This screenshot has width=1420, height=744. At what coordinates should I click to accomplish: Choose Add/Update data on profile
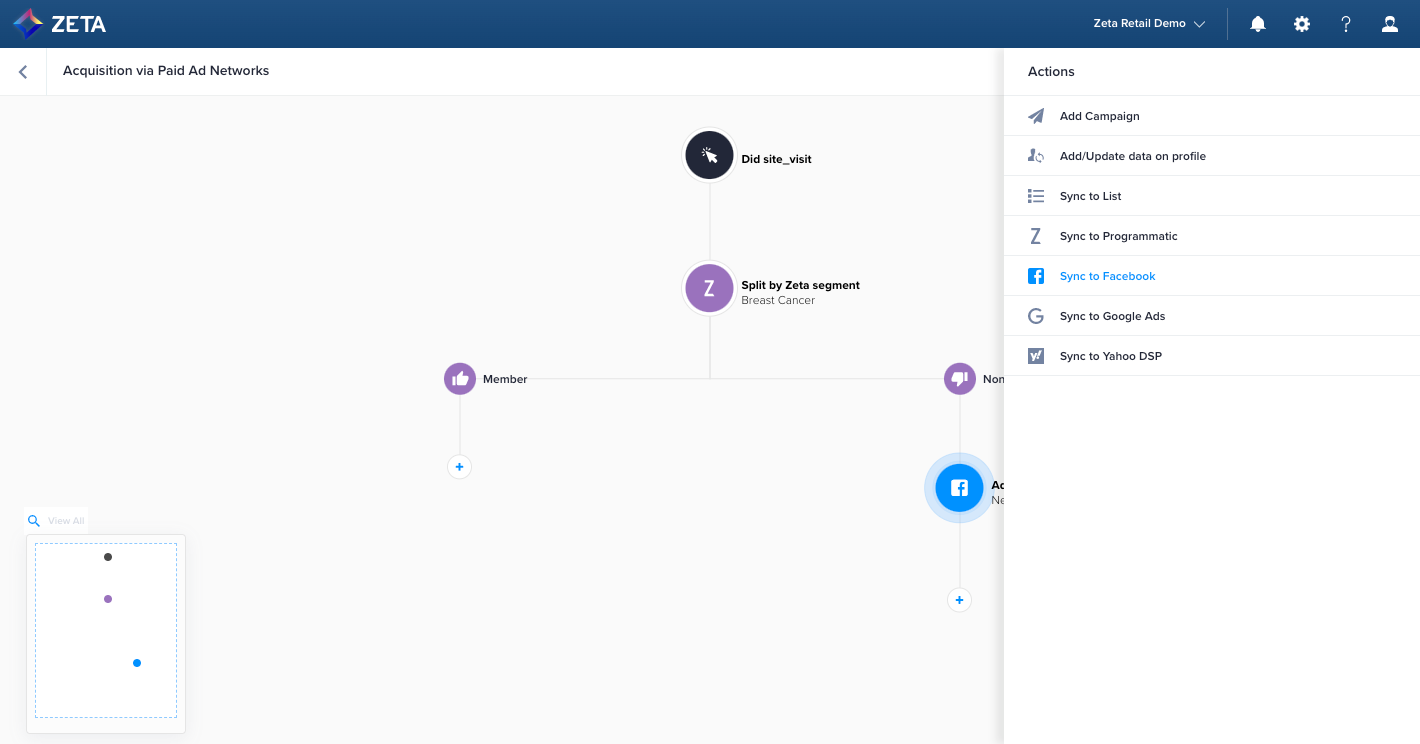(1132, 156)
